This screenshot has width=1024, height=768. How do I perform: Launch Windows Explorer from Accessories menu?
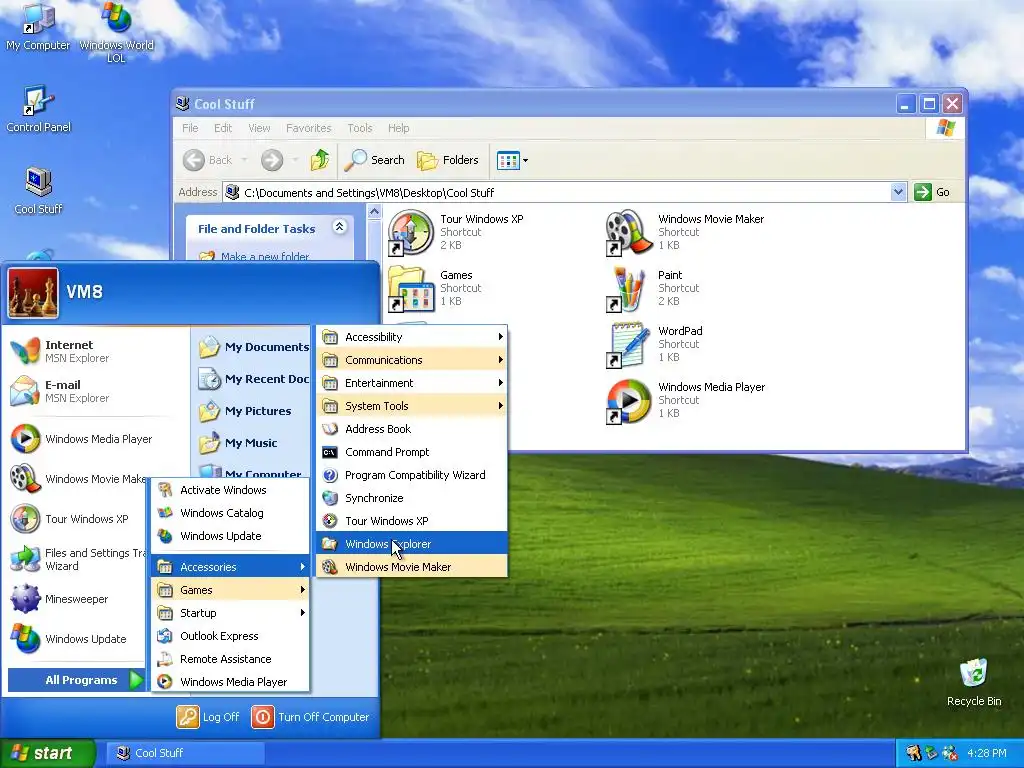point(412,544)
